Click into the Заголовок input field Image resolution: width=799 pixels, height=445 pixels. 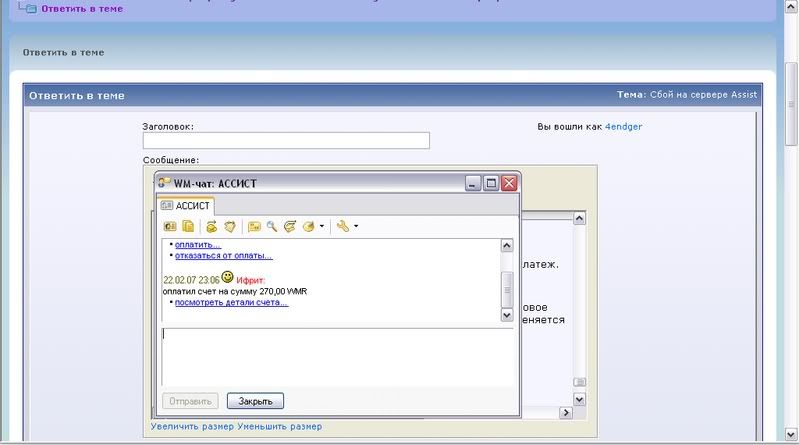pyautogui.click(x=286, y=141)
